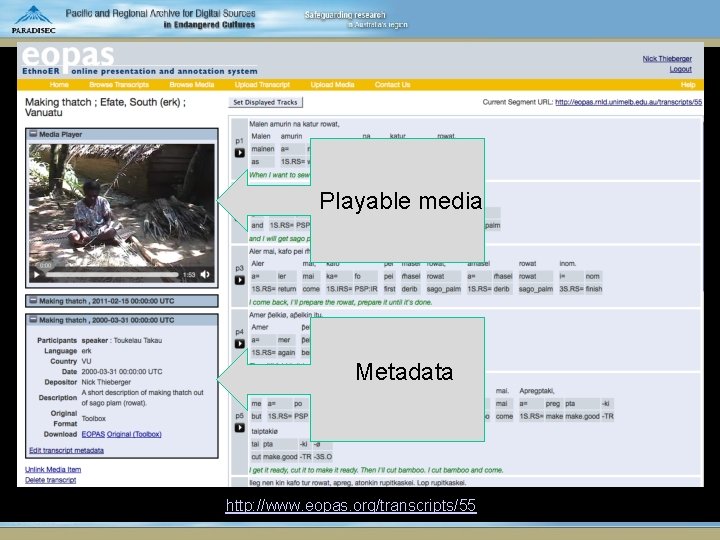Open Browse Media in the navigation bar
The width and height of the screenshot is (720, 540).
(192, 84)
